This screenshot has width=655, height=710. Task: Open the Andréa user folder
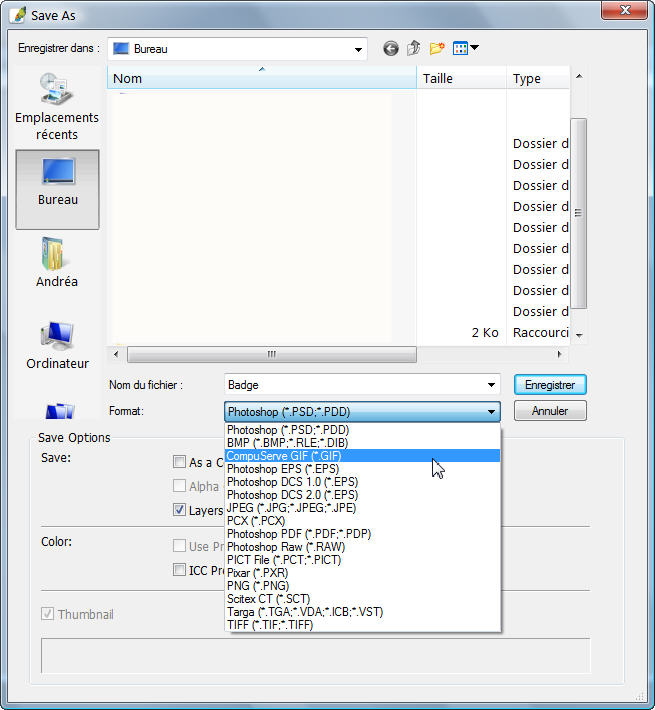click(57, 263)
